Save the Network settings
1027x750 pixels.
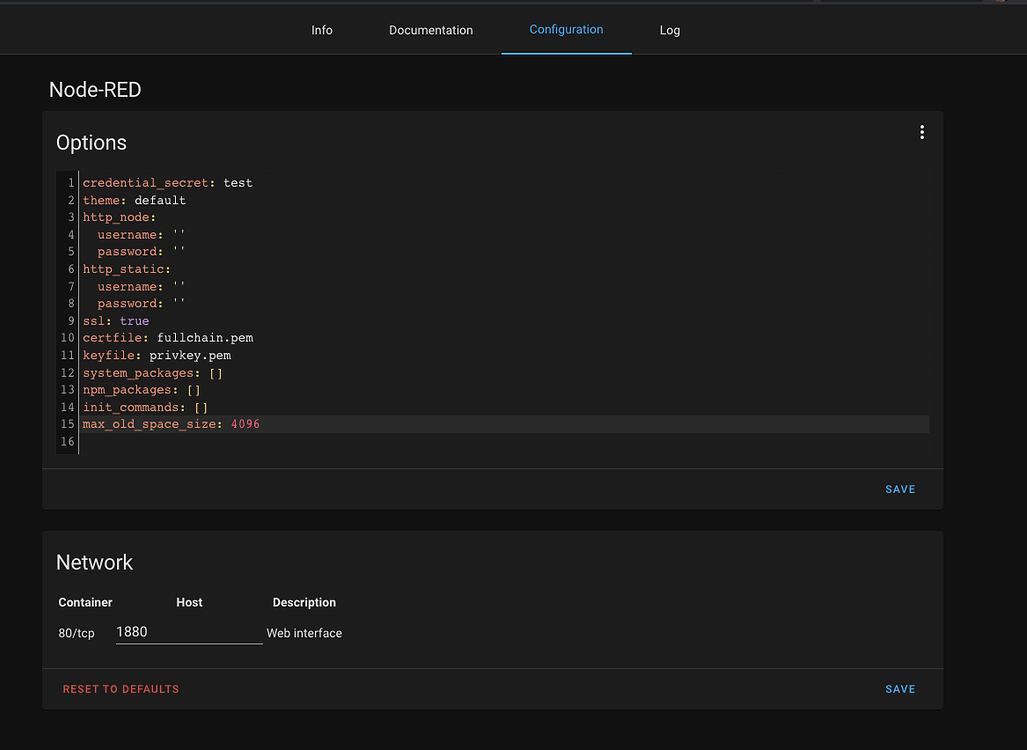point(899,688)
